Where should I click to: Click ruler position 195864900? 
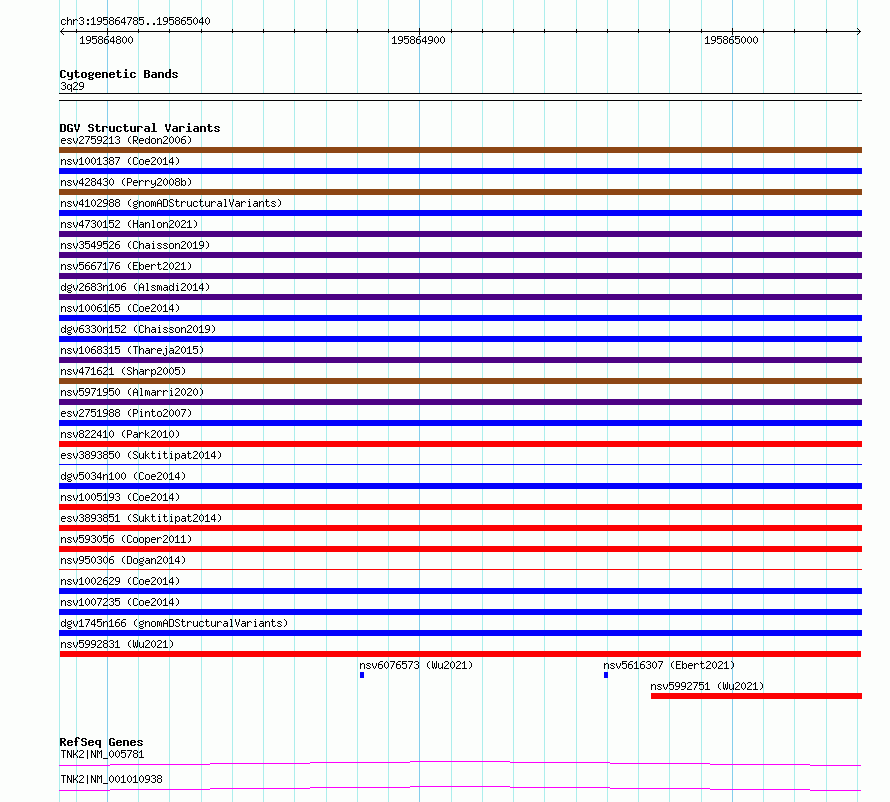tap(418, 40)
